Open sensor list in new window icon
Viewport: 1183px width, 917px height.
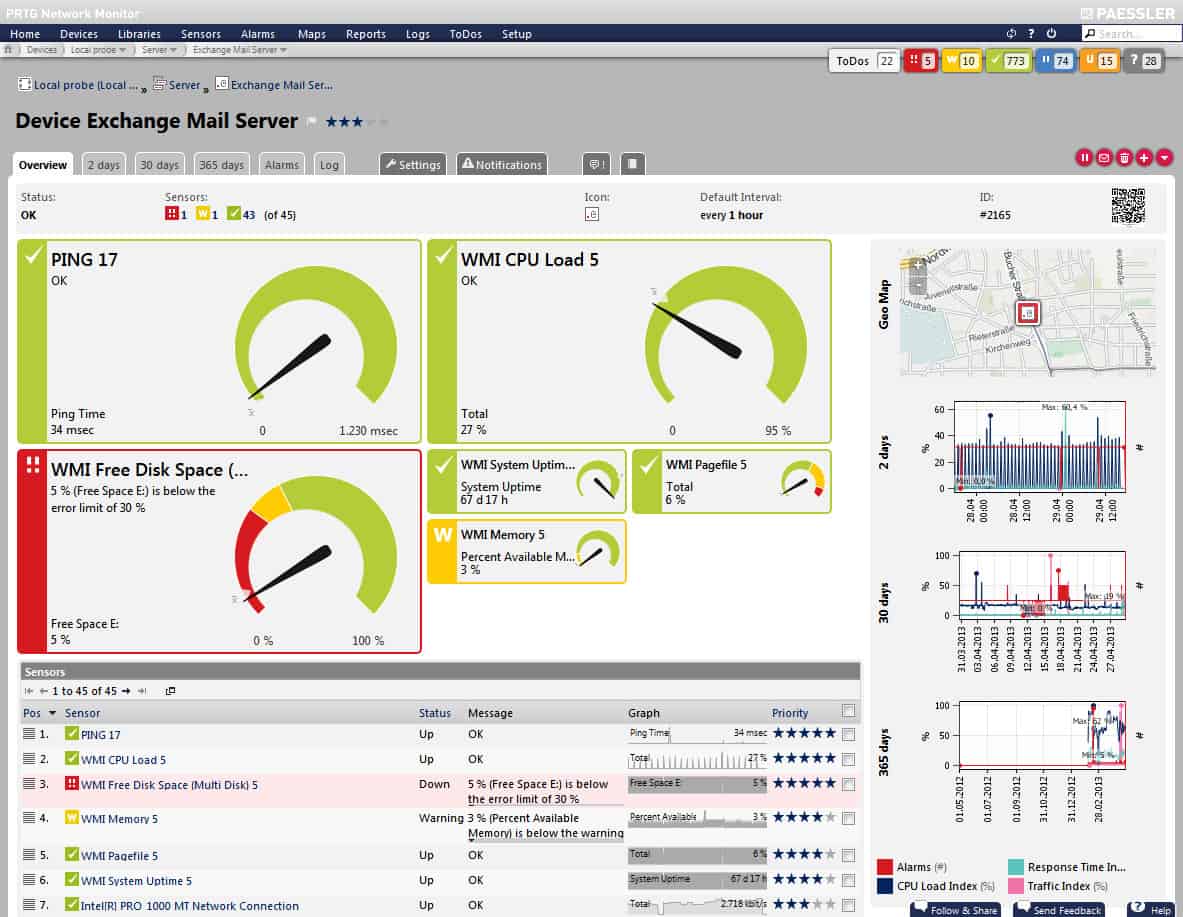[x=170, y=691]
